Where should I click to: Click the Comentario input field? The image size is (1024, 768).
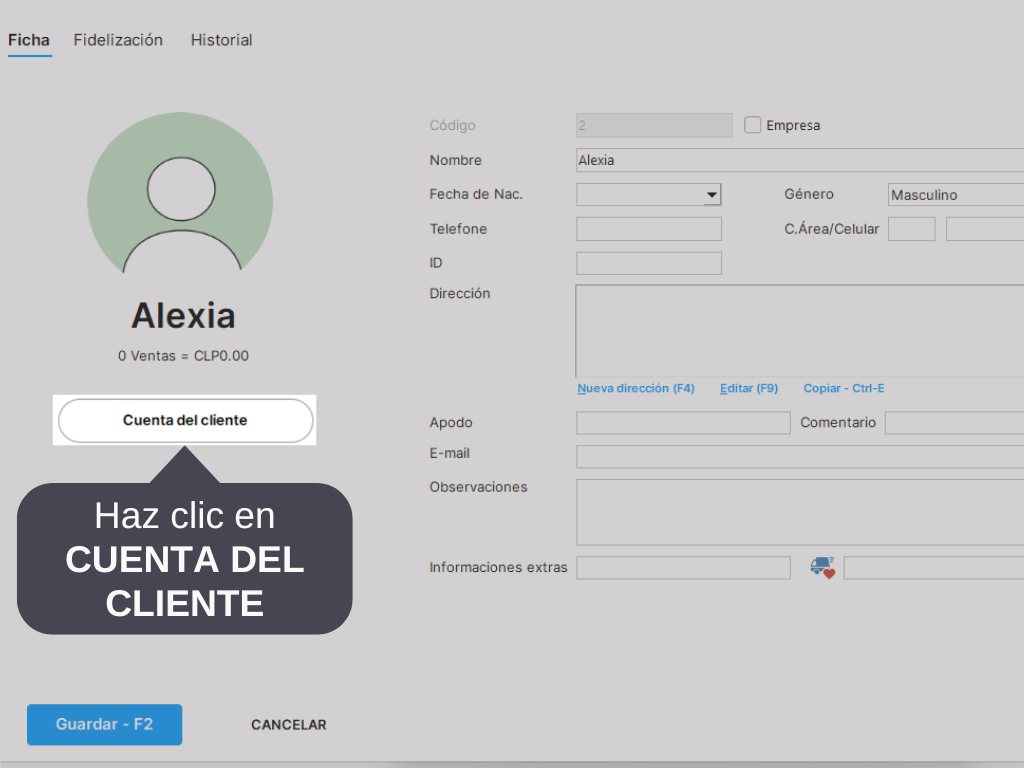click(x=954, y=423)
